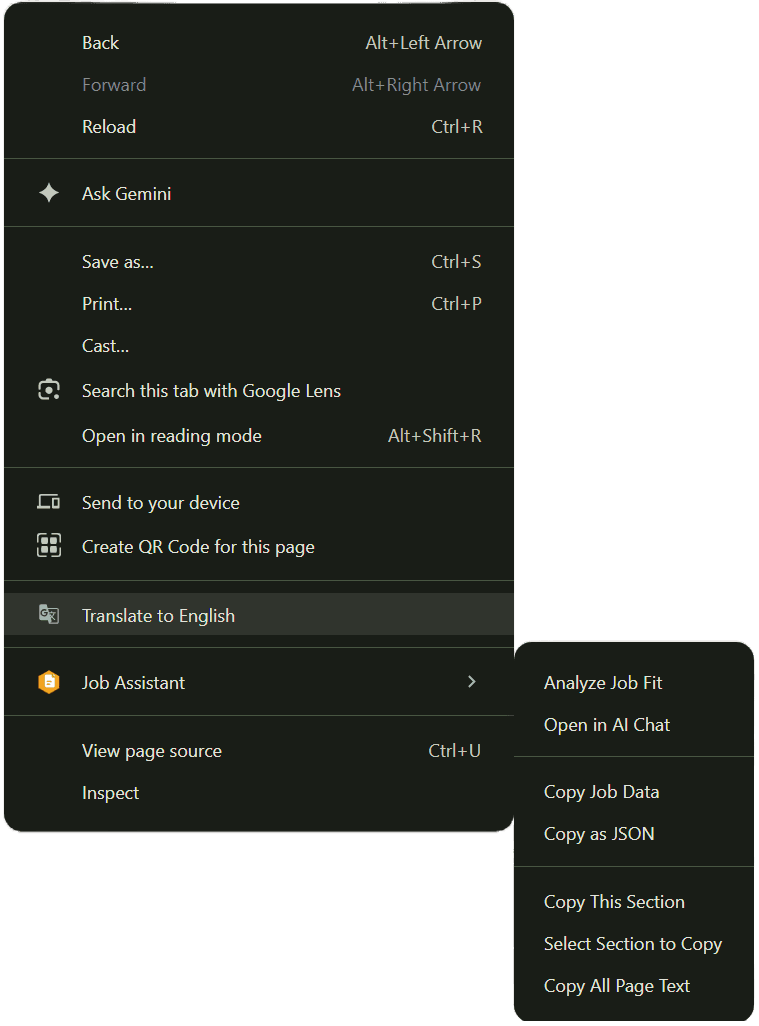Viewport: 759px width, 1026px height.
Task: Click the Send to your device icon
Action: pos(48,502)
